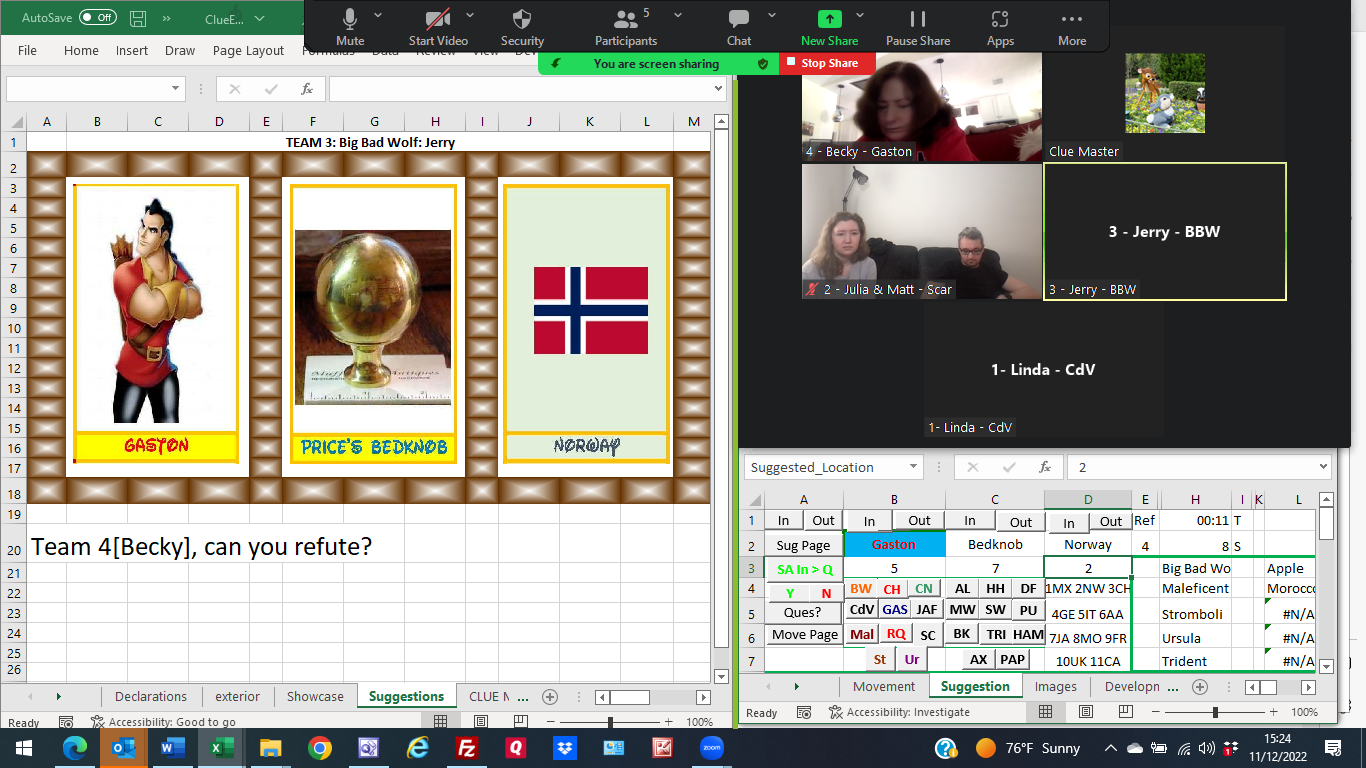Open Dropbox from taskbar

pyautogui.click(x=564, y=748)
